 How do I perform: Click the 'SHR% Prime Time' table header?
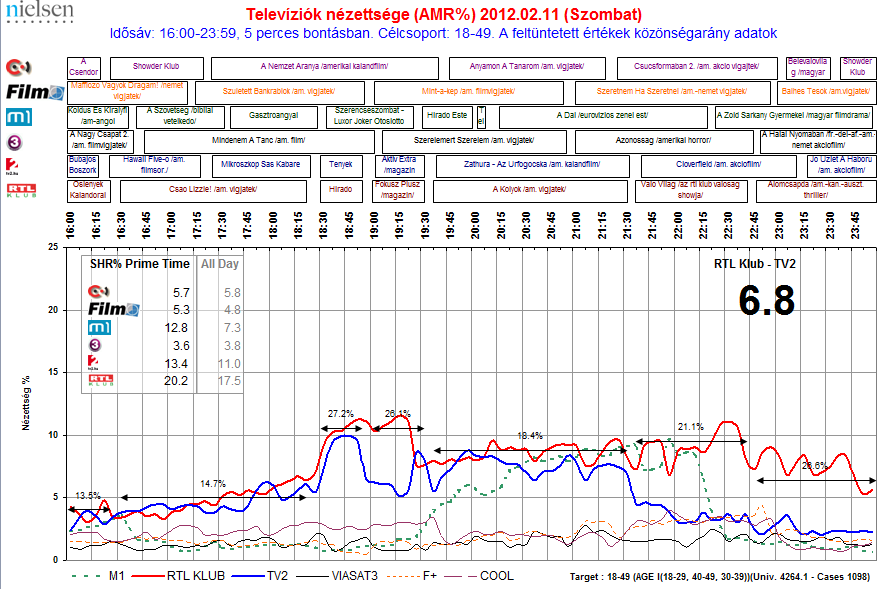pyautogui.click(x=140, y=264)
